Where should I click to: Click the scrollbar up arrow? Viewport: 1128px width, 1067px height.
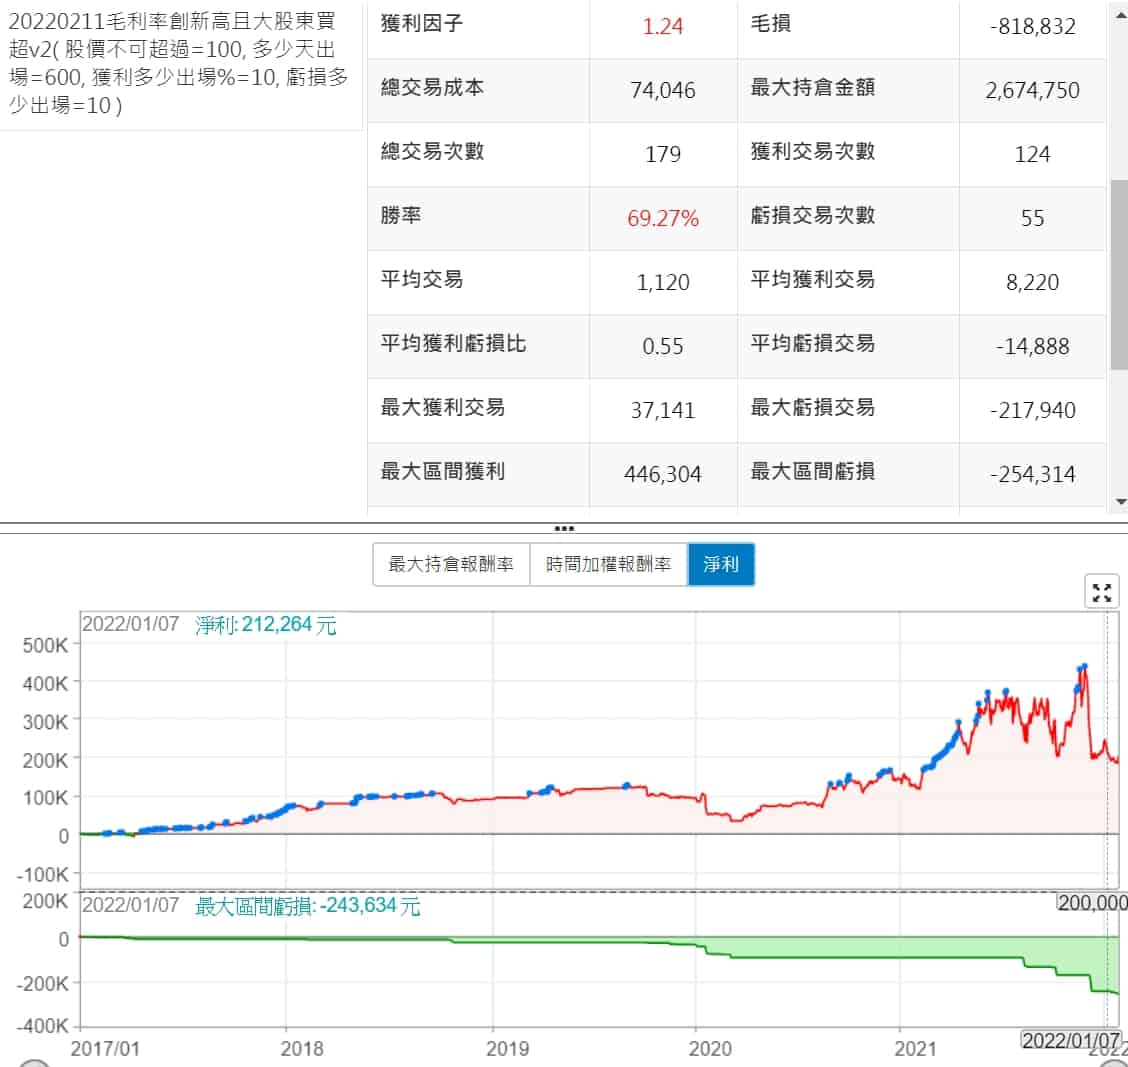(x=1119, y=11)
